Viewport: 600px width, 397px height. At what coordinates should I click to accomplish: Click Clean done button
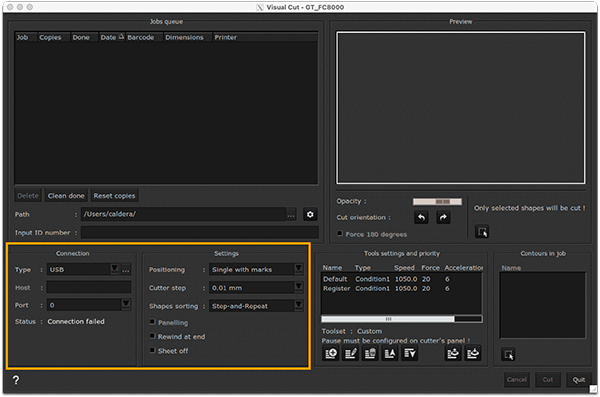[x=66, y=196]
